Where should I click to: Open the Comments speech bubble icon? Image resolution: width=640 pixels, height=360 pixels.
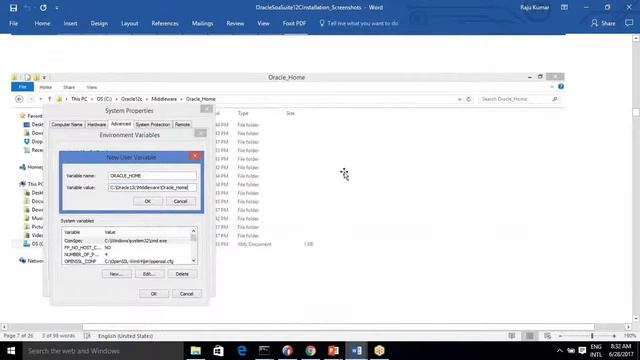[x=629, y=23]
